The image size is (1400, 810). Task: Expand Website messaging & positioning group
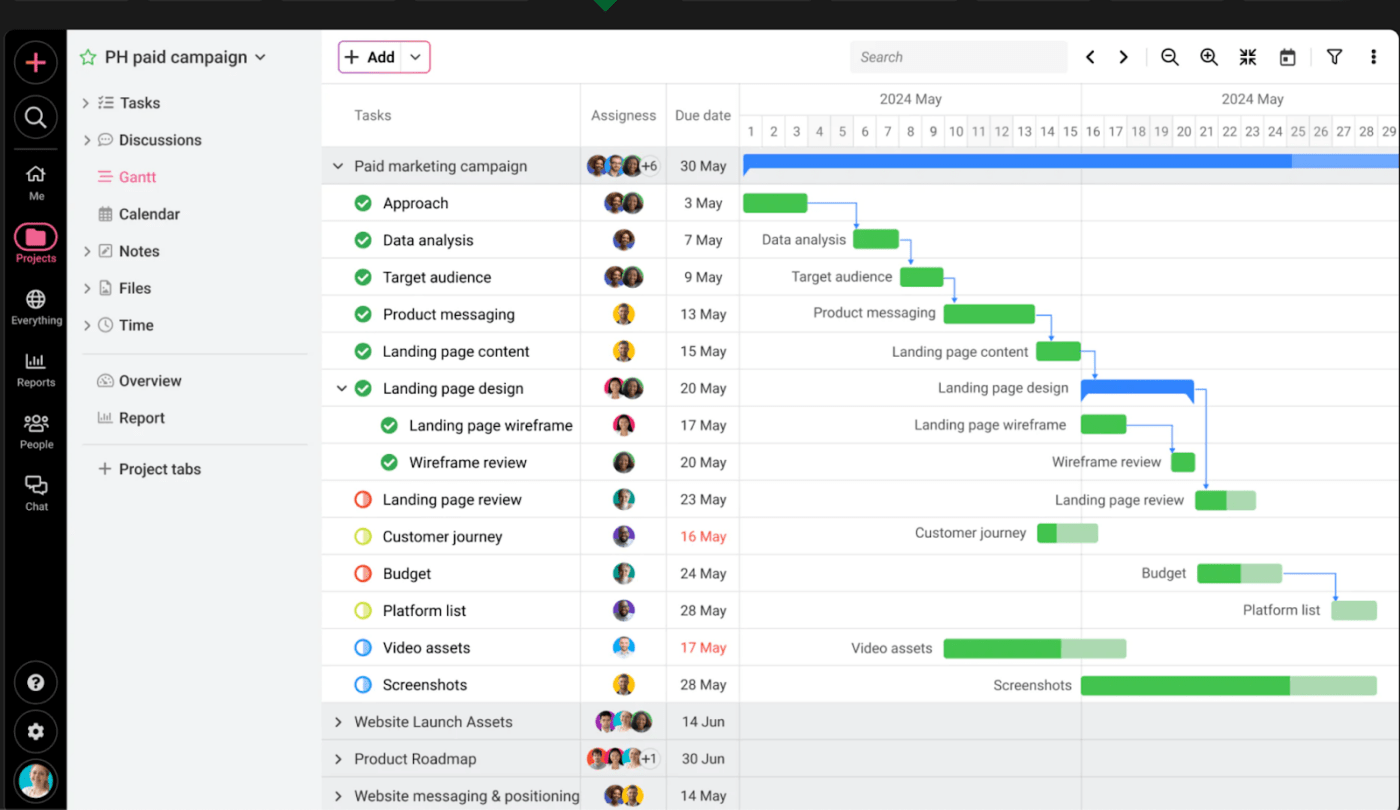[338, 796]
